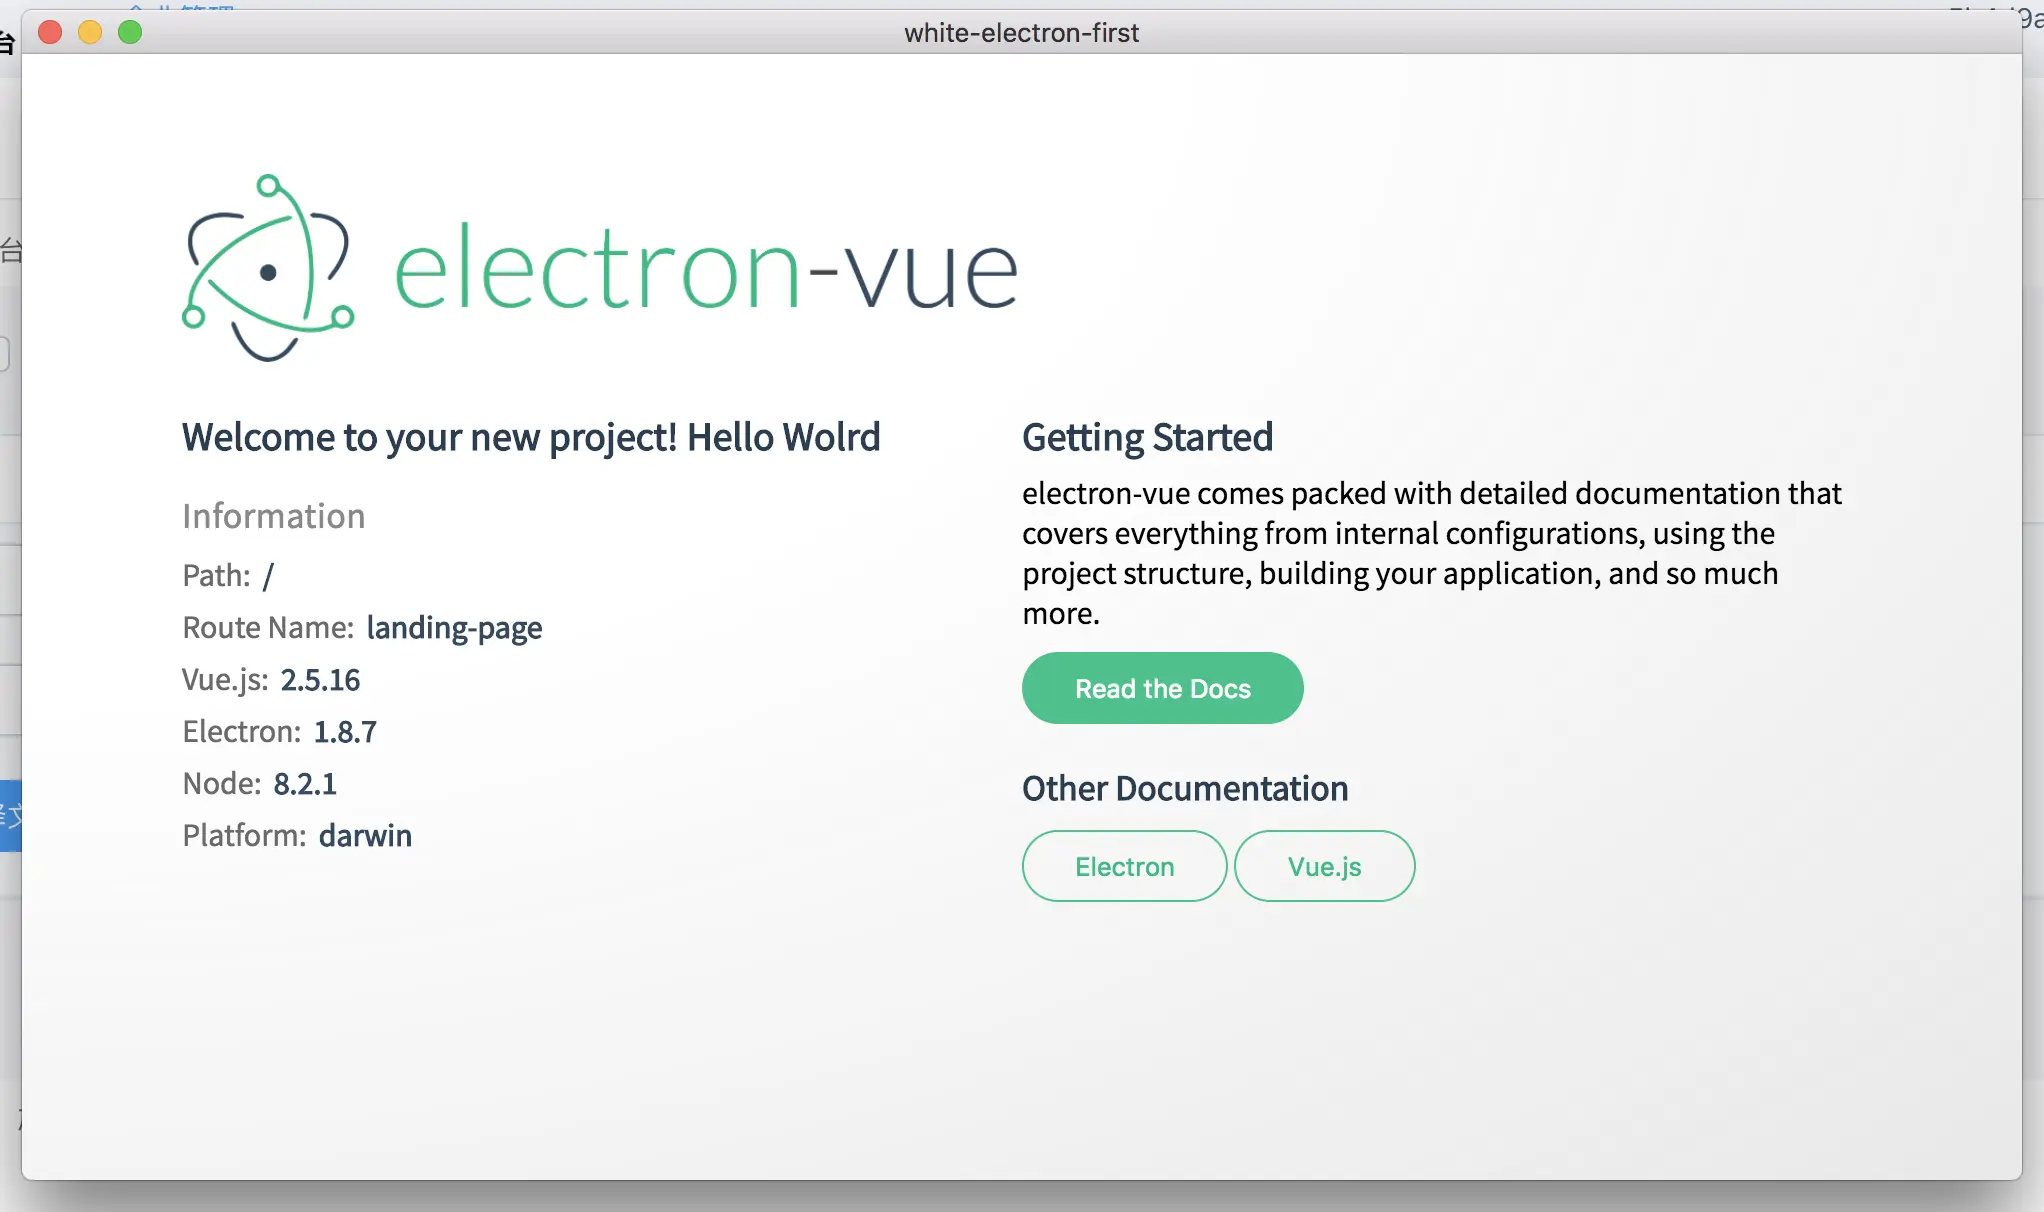Click the green fullscreen window button
This screenshot has width=2044, height=1212.
(x=130, y=33)
